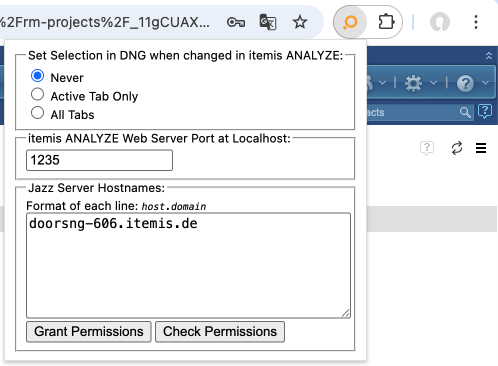Expand the gear settings dropdown arrow
498x366 pixels.
click(433, 83)
